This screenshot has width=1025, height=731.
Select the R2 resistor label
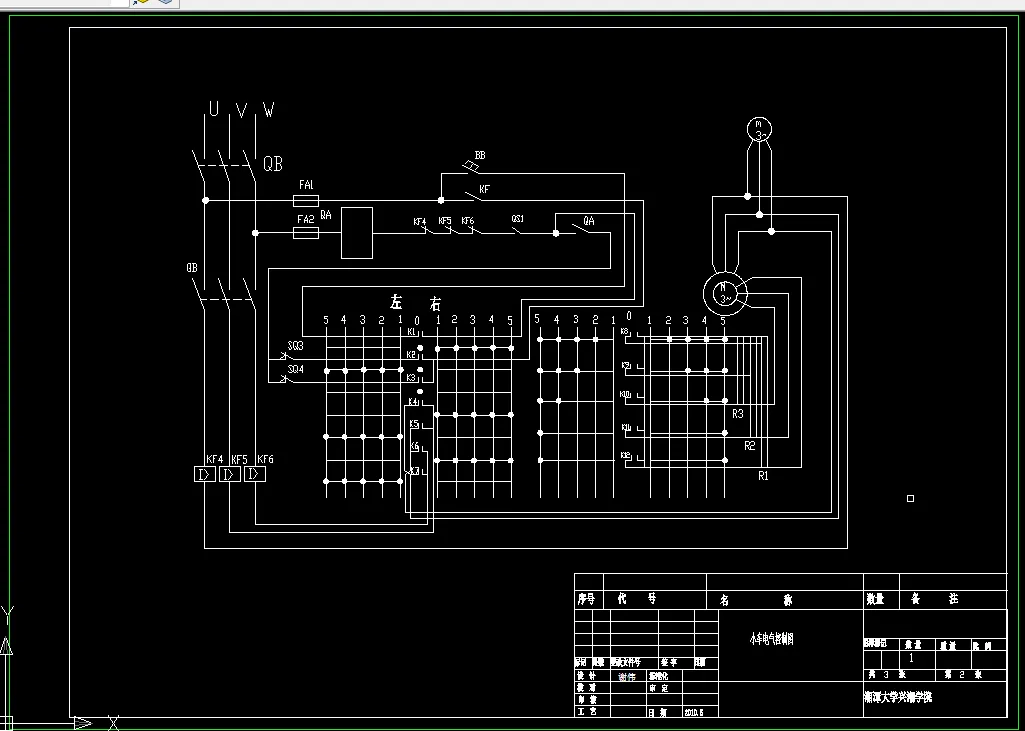750,446
